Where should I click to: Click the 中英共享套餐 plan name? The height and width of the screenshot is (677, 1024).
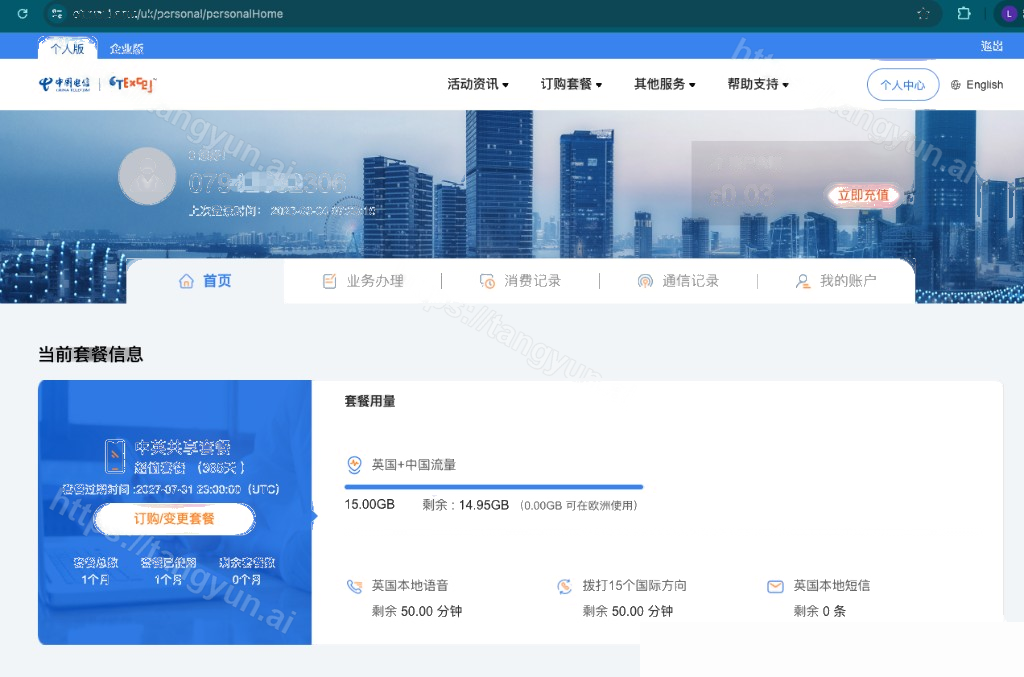click(182, 447)
